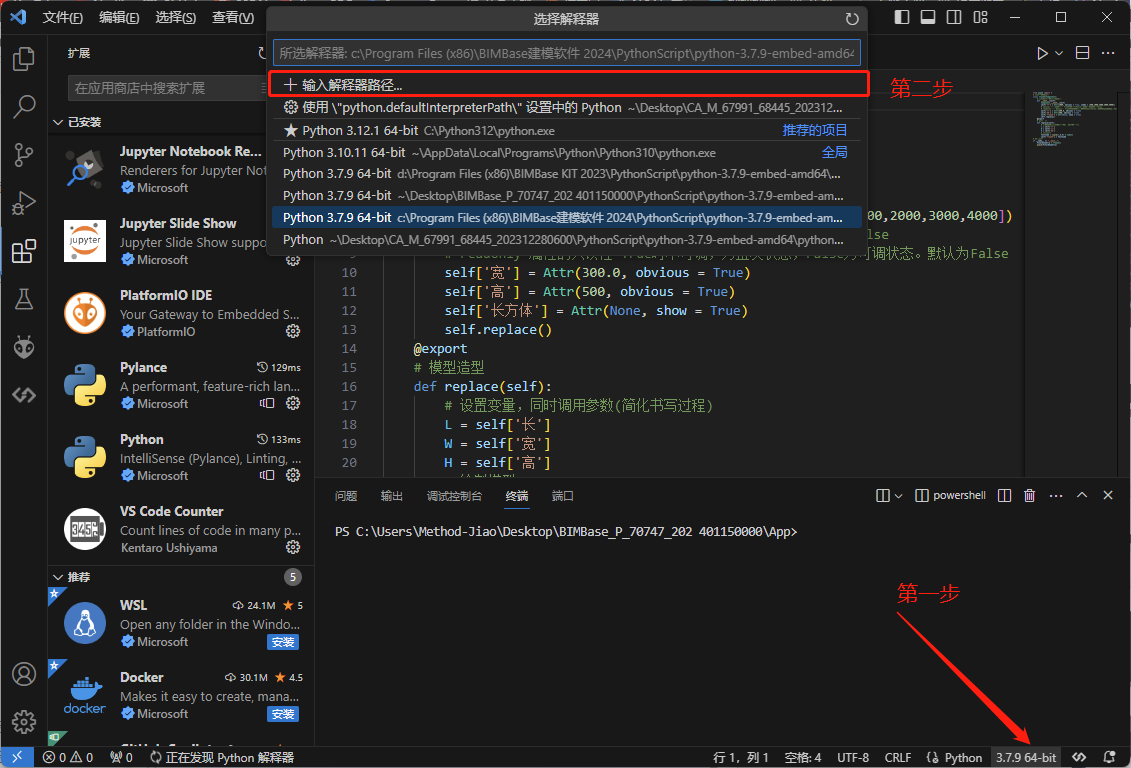Screen dimensions: 1131x768
Task: Toggle the primary side bar layout button
Action: point(902,17)
